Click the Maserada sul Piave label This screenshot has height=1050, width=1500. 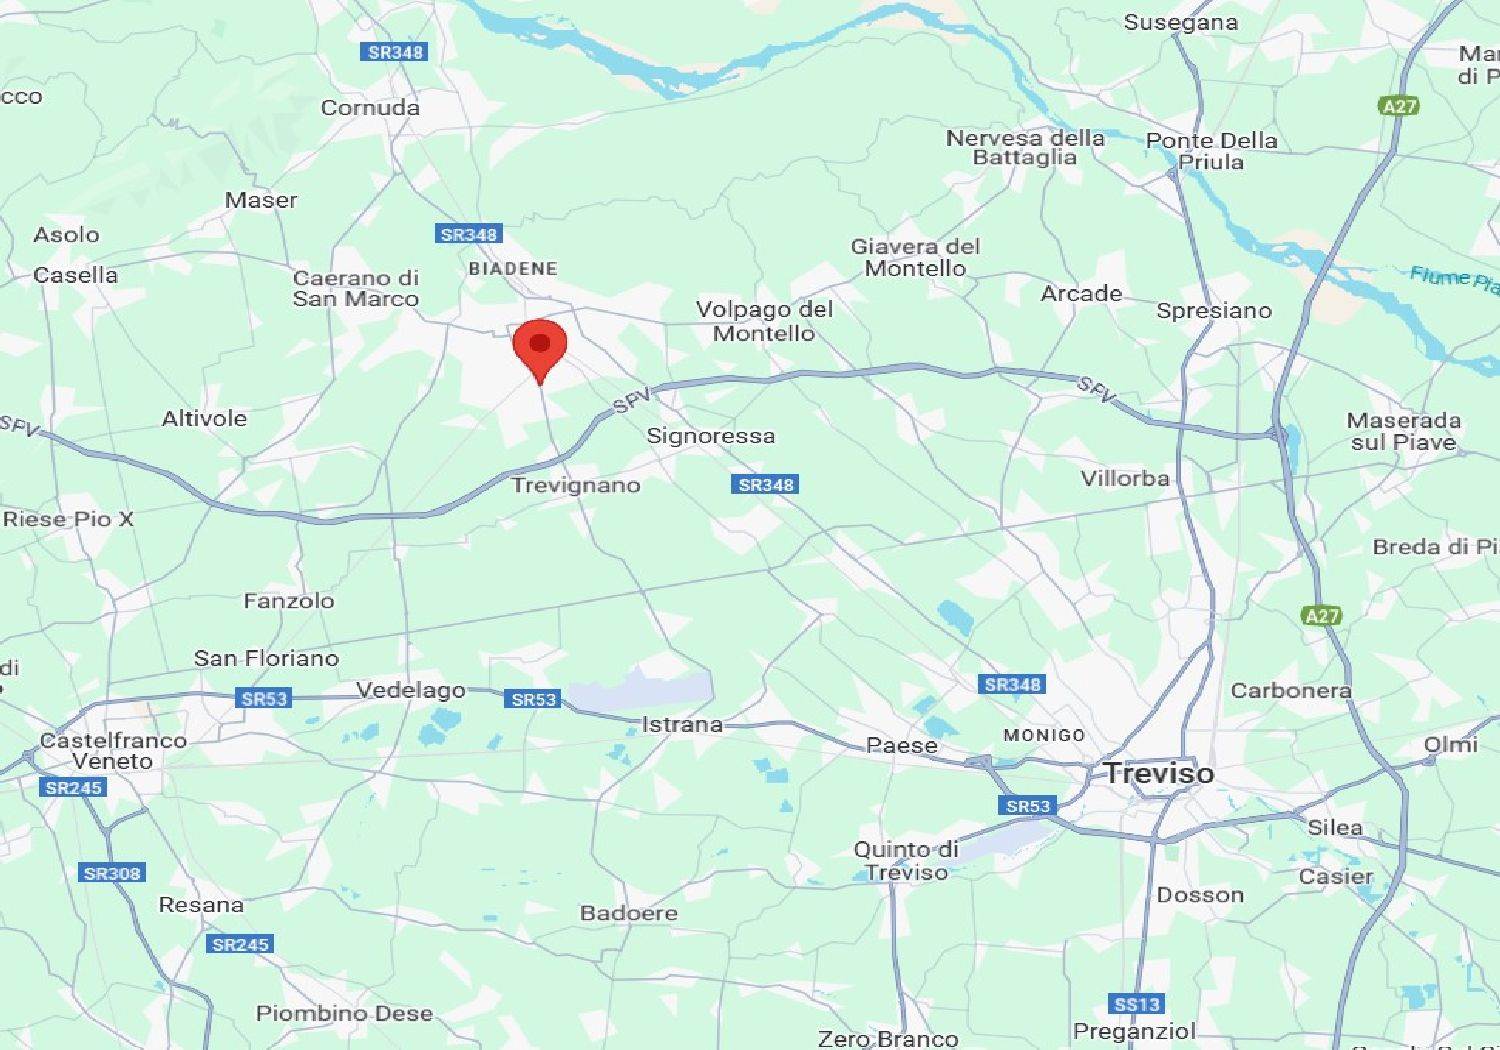pyautogui.click(x=1403, y=431)
